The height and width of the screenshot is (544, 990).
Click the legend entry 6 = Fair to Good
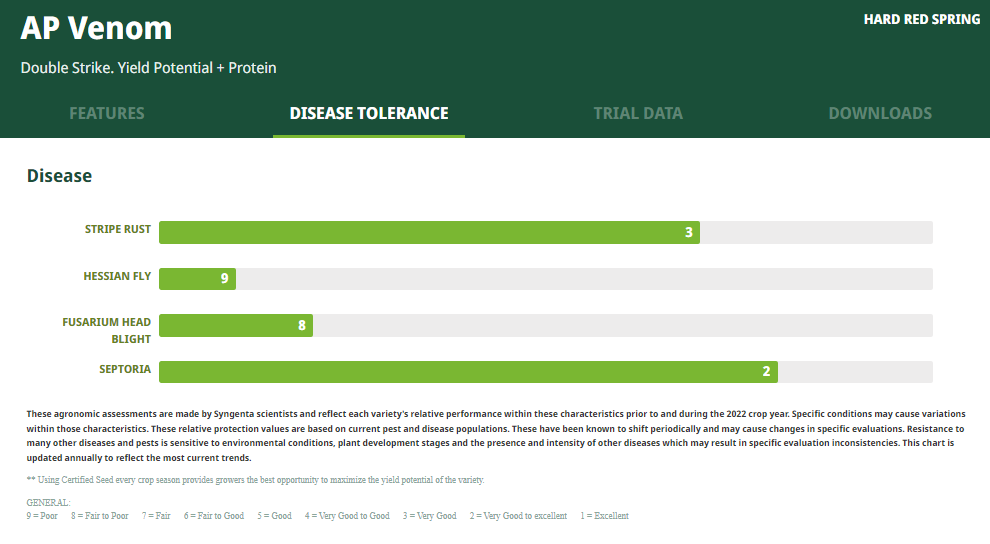(214, 516)
